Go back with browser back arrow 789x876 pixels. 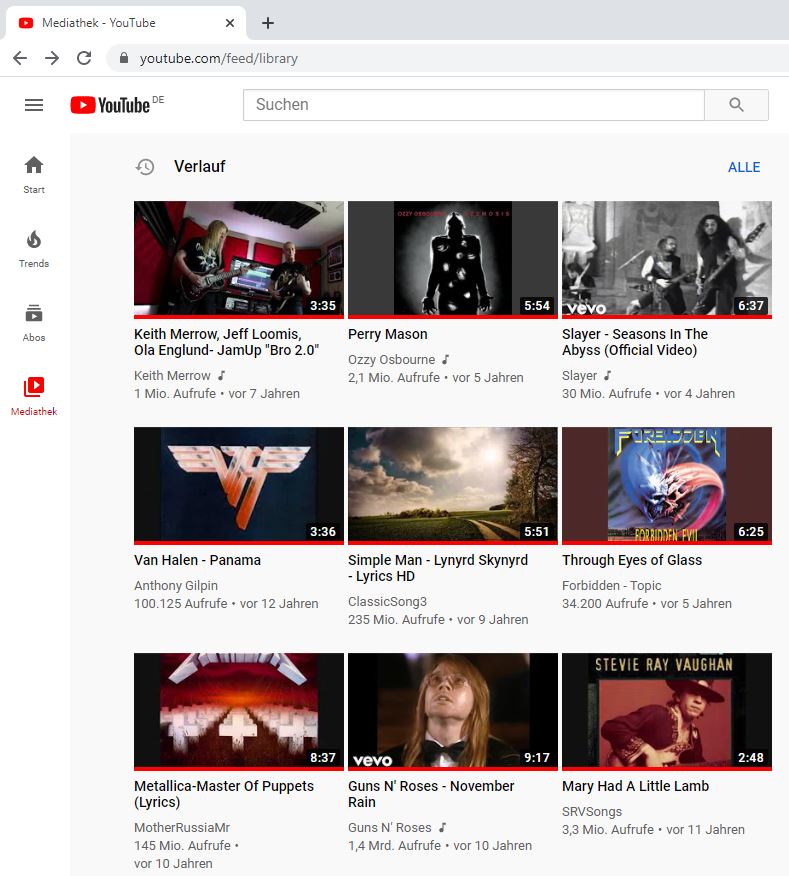coord(20,58)
